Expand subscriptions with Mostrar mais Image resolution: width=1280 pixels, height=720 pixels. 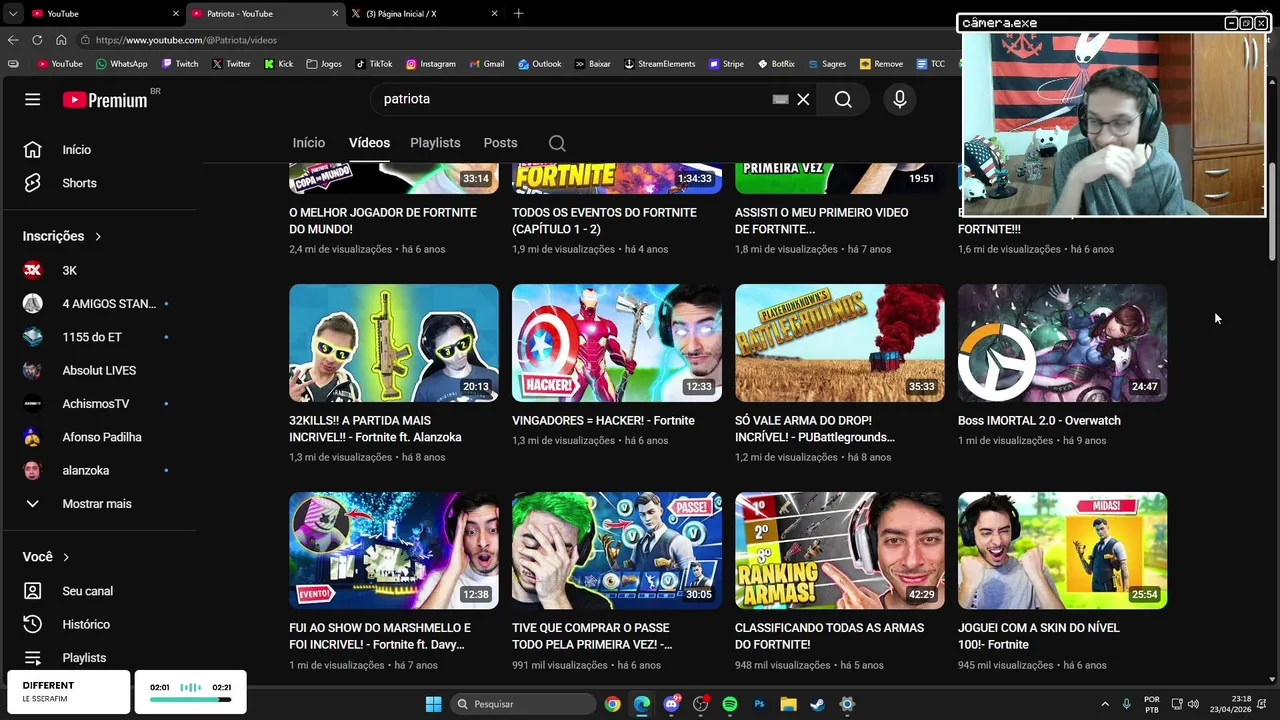click(x=100, y=504)
